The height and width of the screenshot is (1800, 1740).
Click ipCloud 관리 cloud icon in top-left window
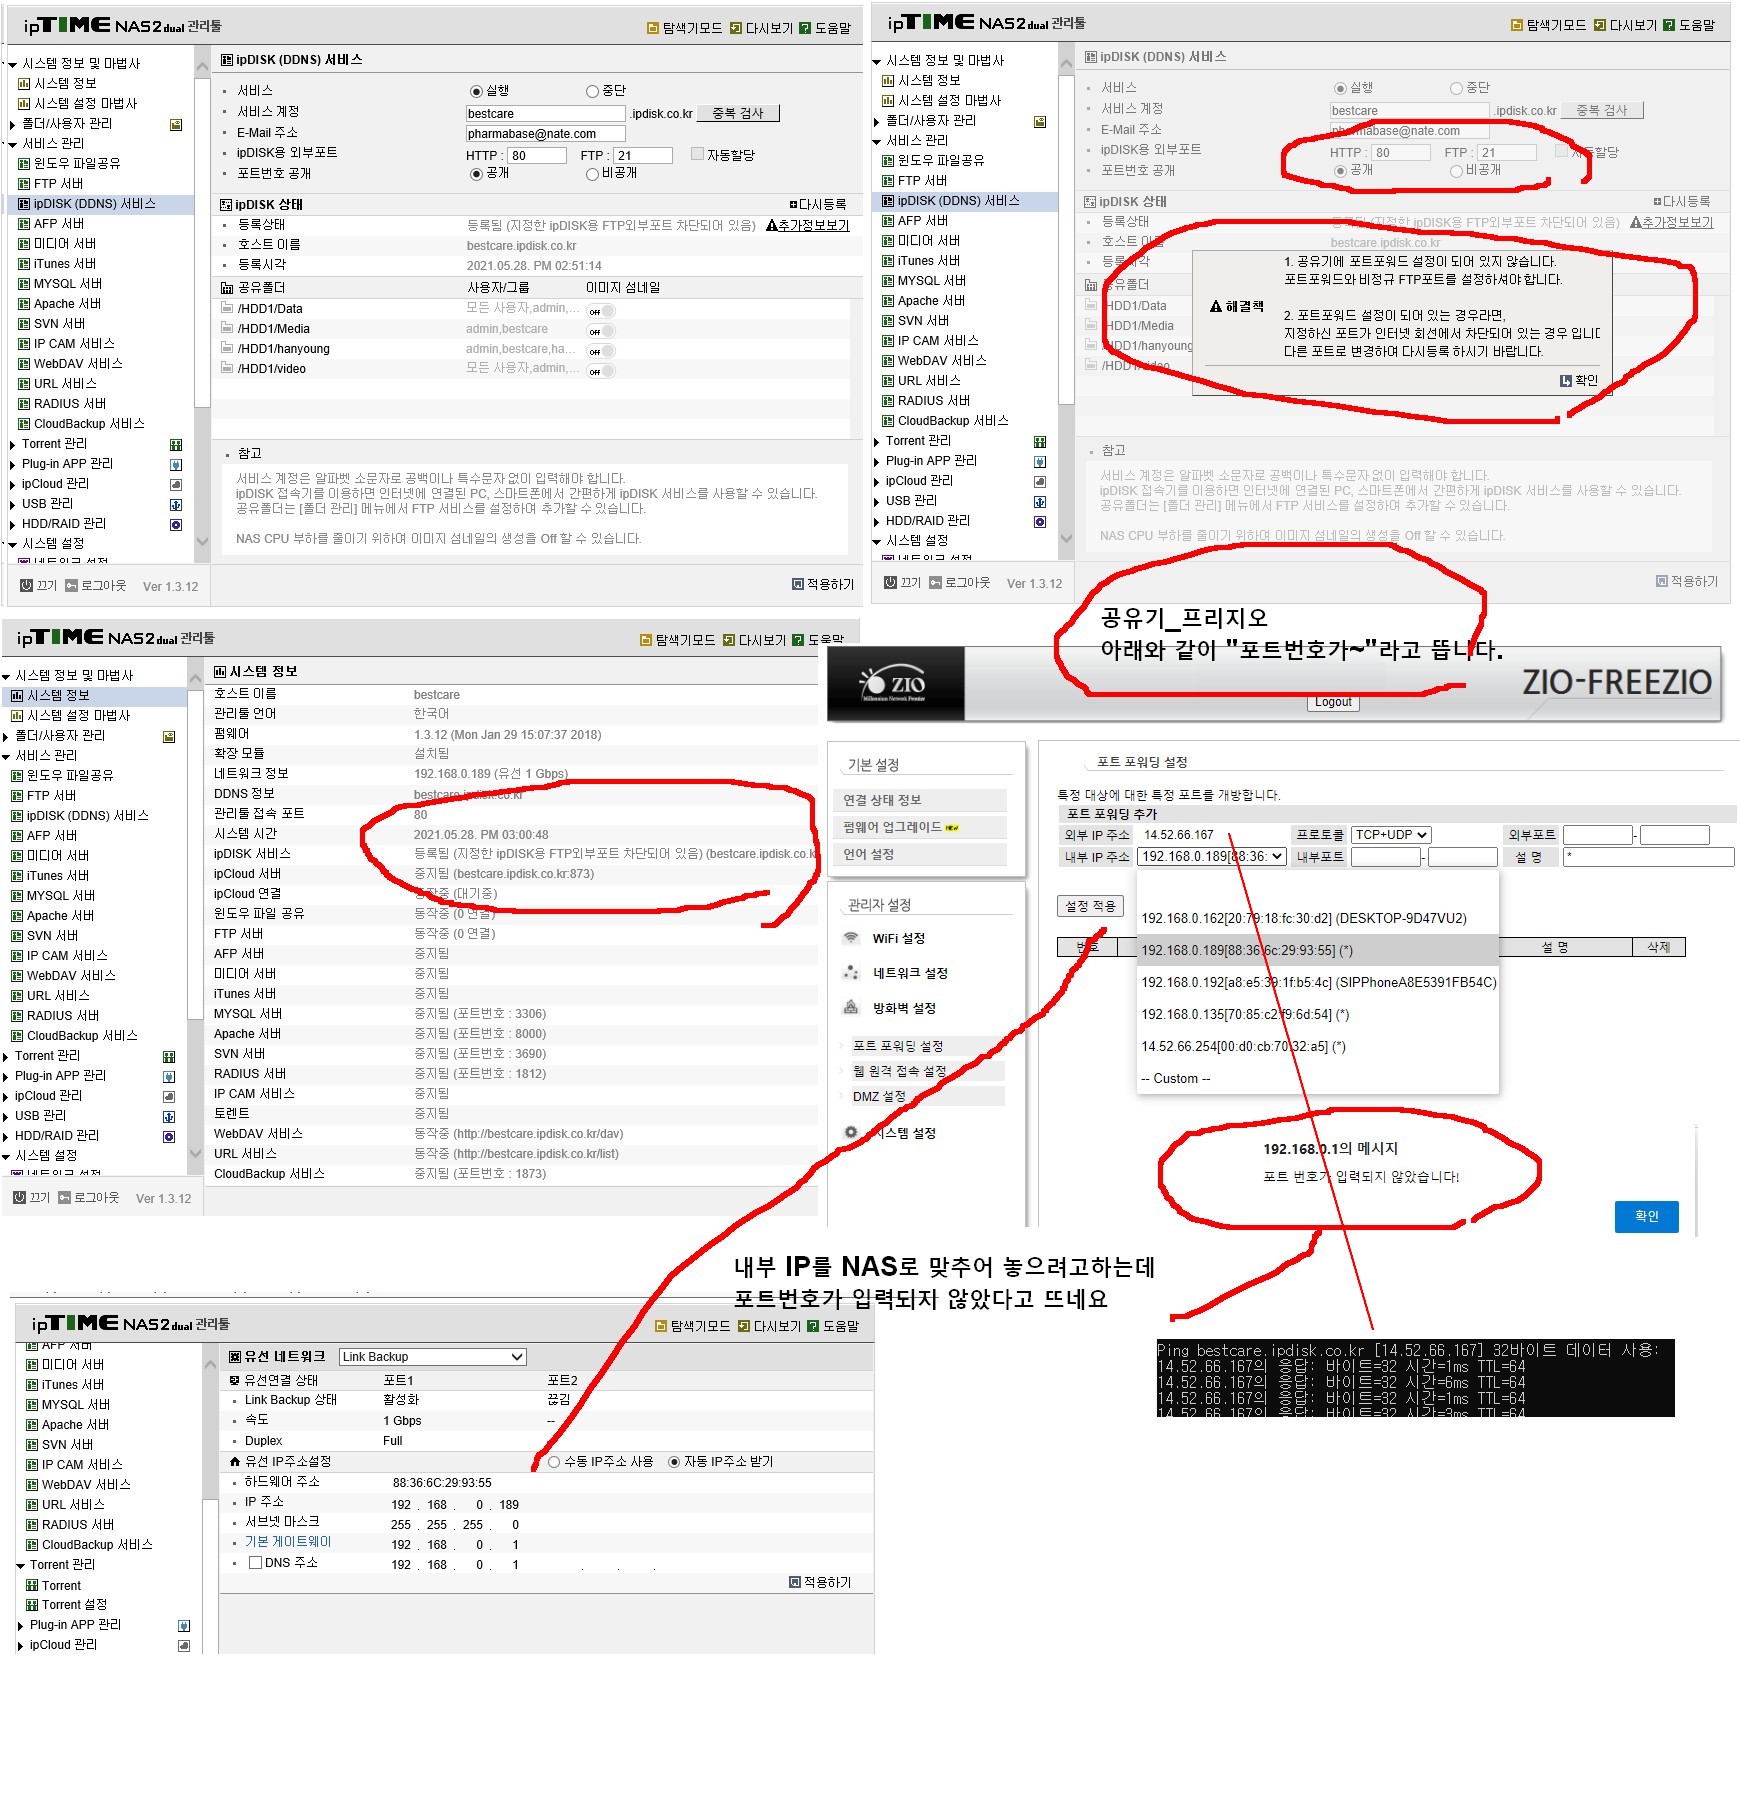point(176,485)
